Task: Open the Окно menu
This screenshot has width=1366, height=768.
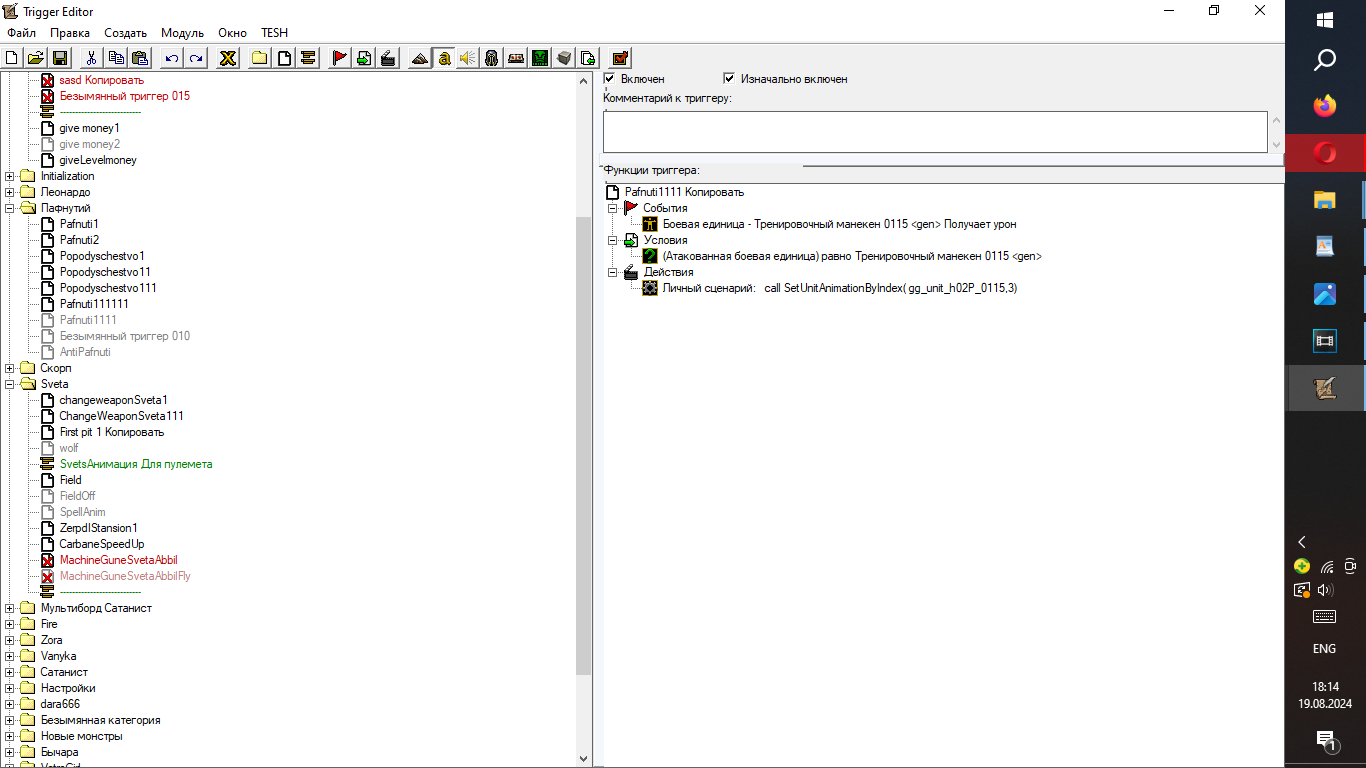Action: 232,33
